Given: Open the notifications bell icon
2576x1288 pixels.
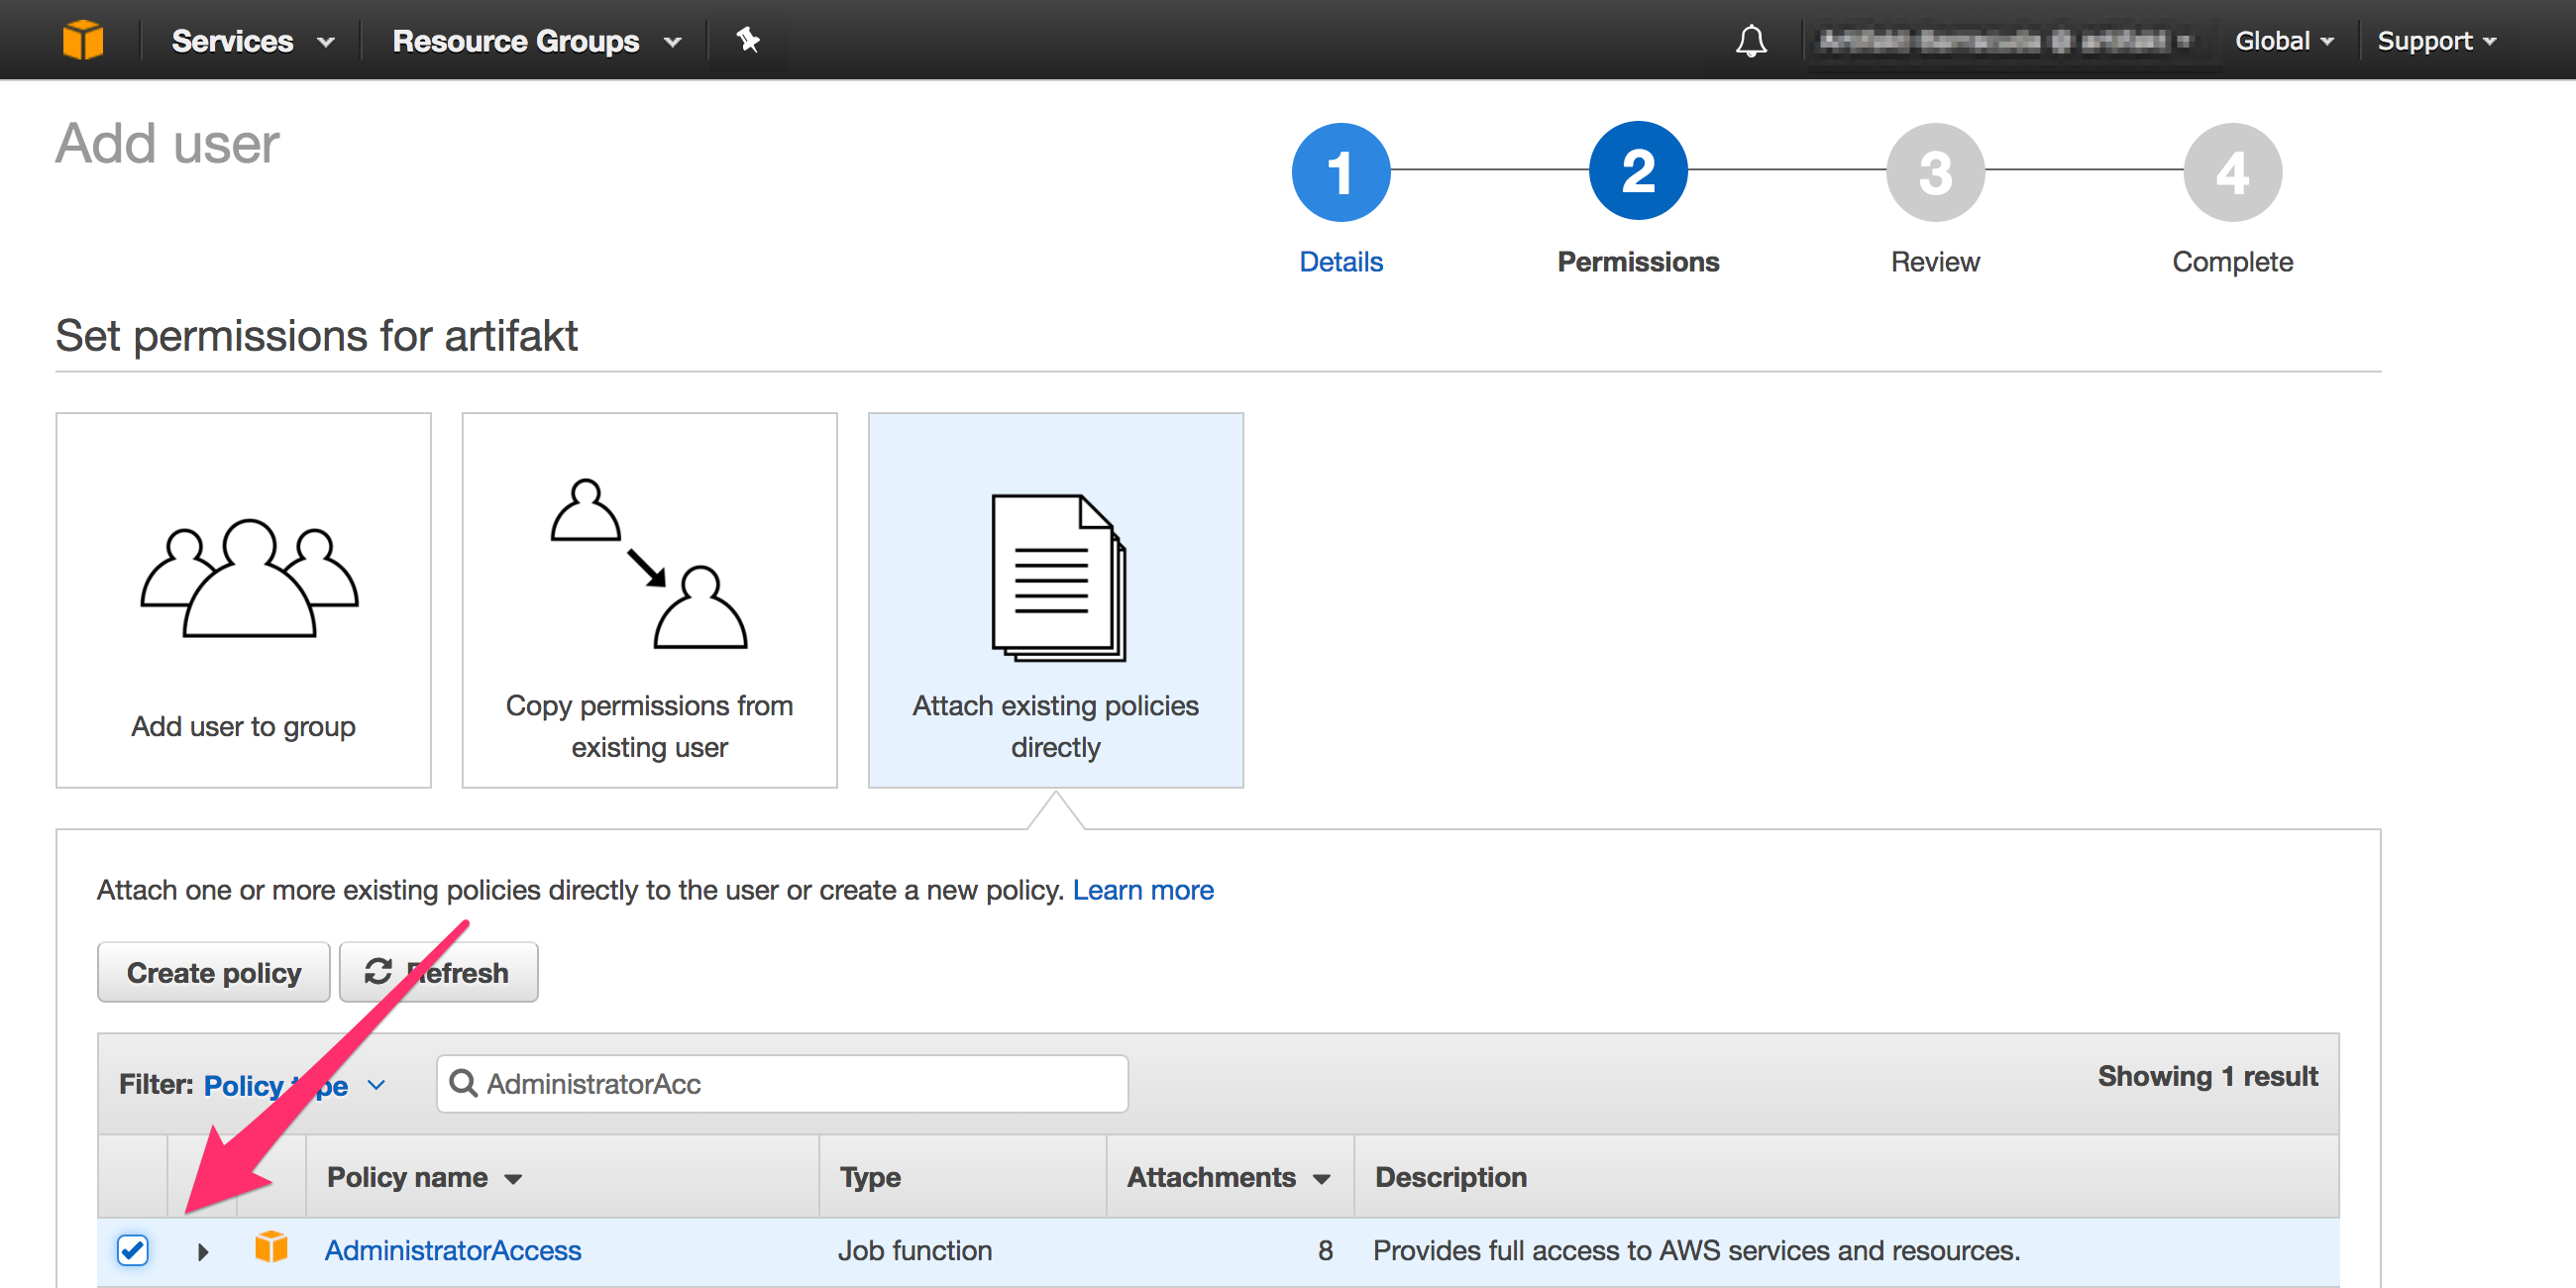Looking at the screenshot, I should [1751, 41].
